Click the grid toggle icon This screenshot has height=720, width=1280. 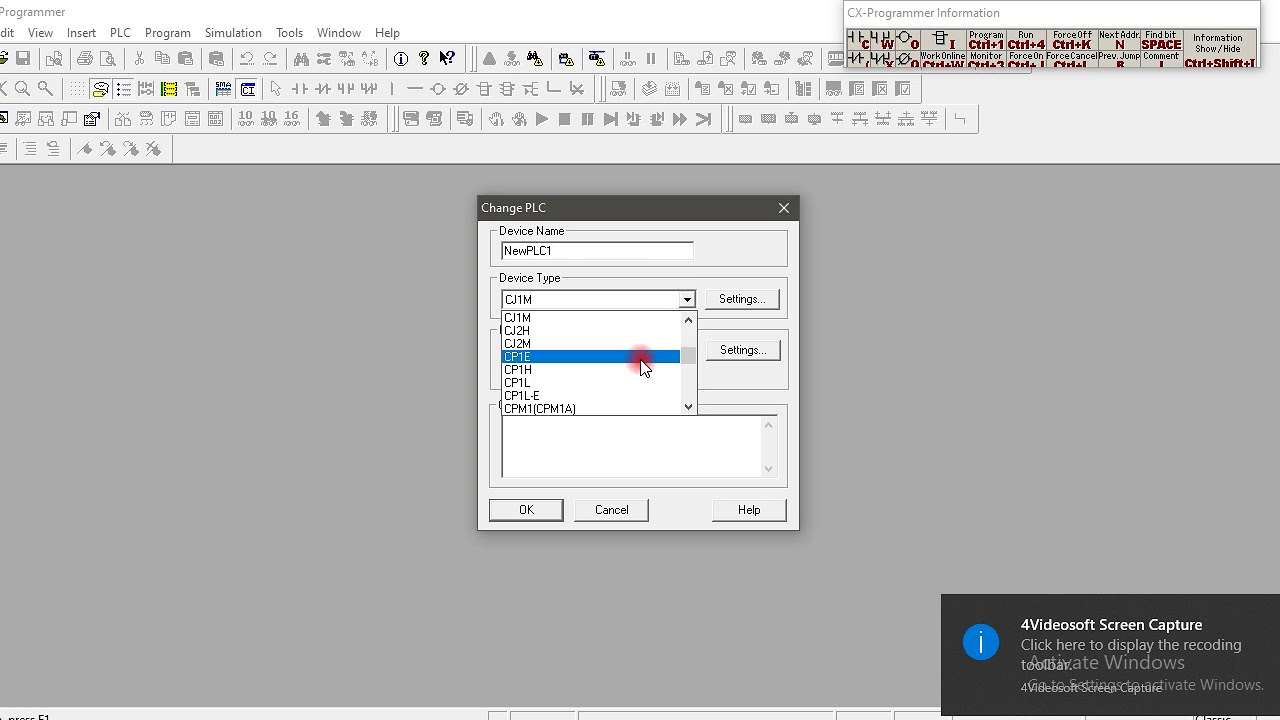[x=77, y=89]
